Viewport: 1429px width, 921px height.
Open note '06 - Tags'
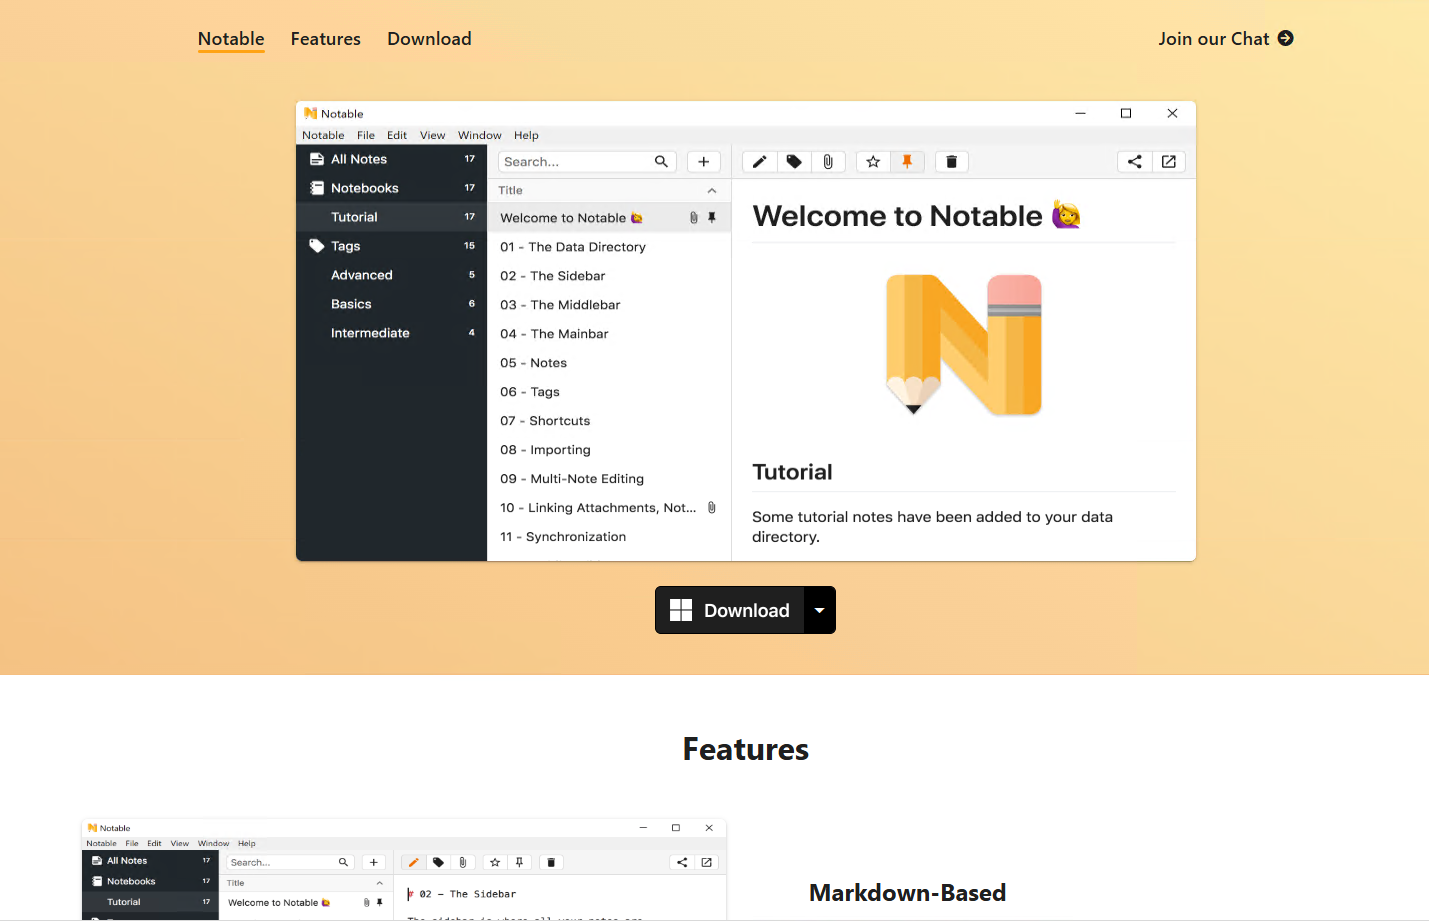(609, 392)
